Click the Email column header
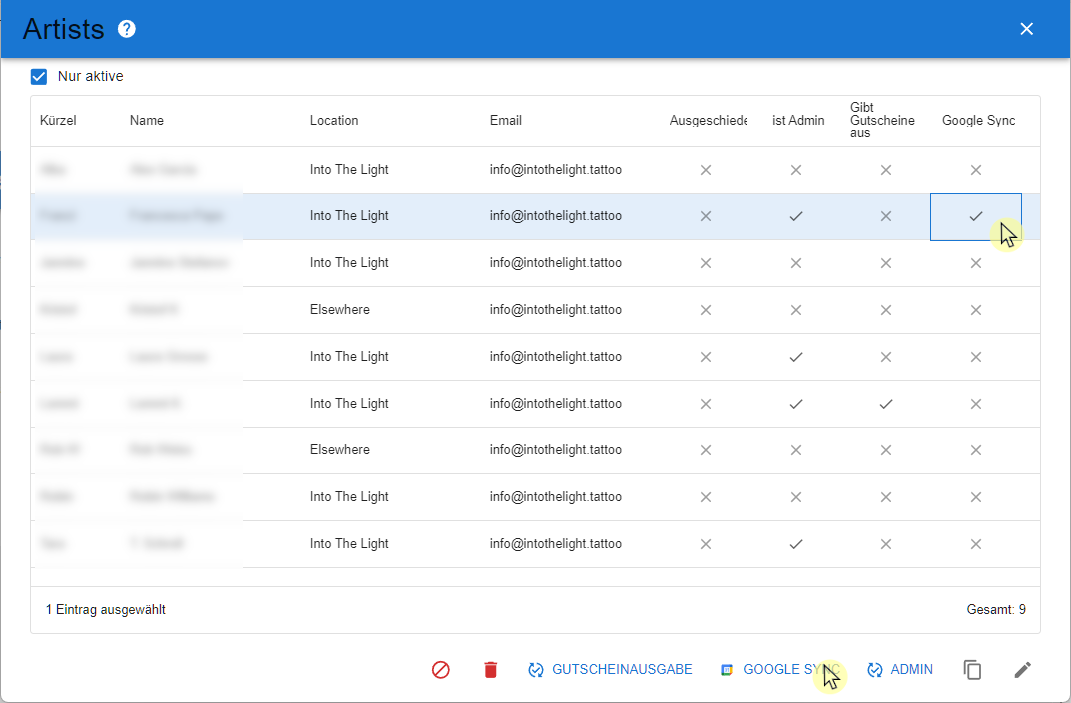Viewport: 1071px width, 703px height. tap(505, 120)
